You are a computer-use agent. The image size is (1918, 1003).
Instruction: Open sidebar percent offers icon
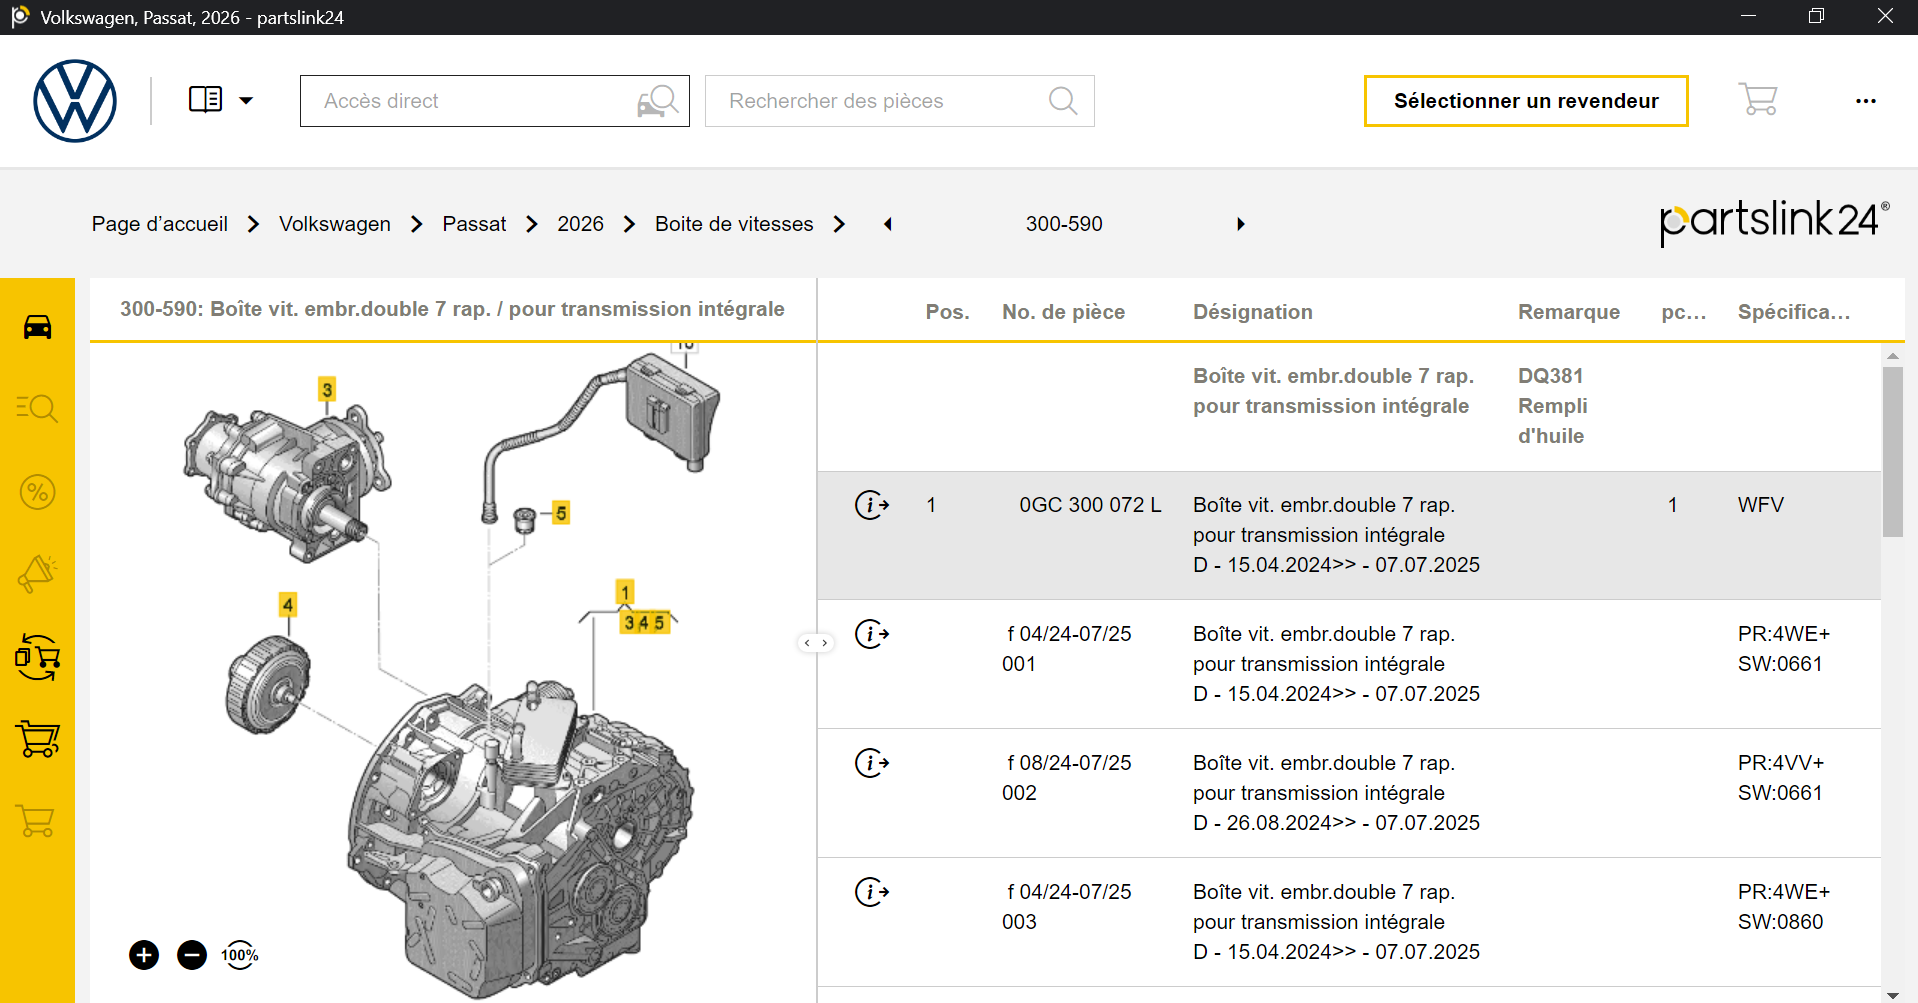(x=38, y=492)
